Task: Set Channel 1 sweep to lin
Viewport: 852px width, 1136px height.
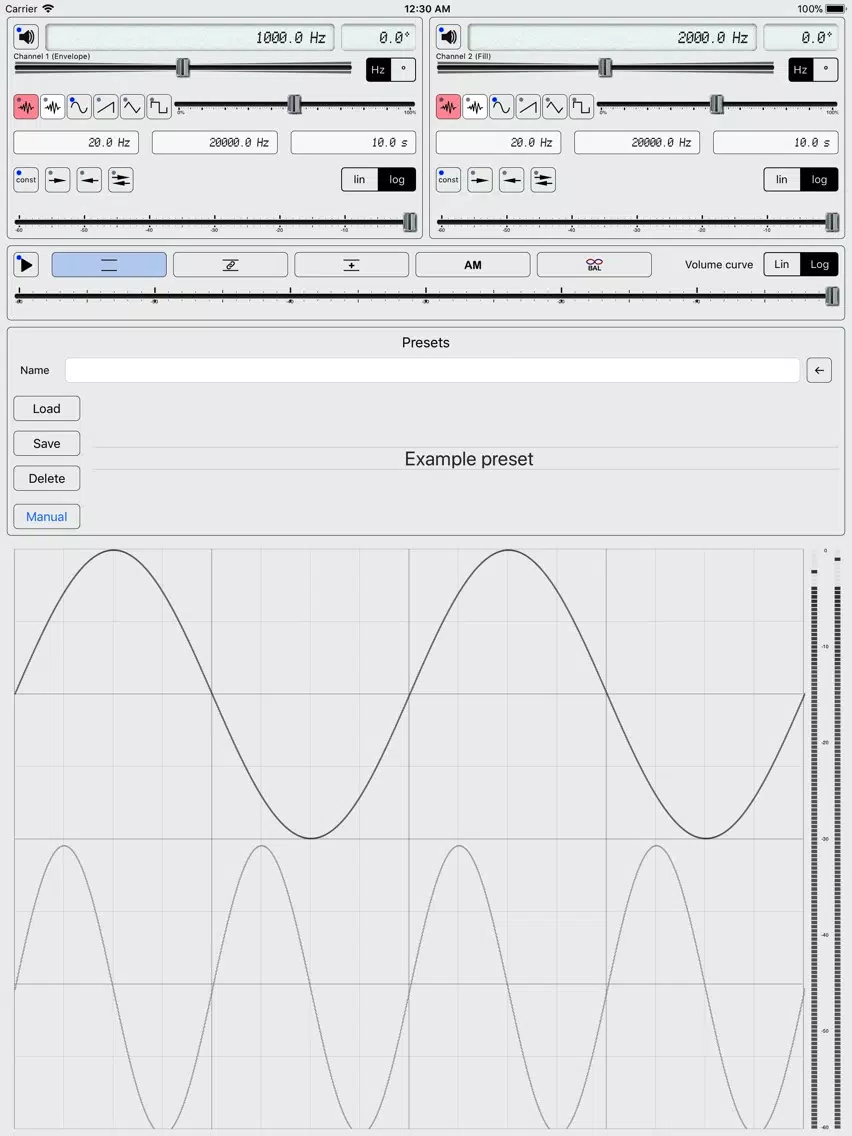Action: pyautogui.click(x=359, y=180)
